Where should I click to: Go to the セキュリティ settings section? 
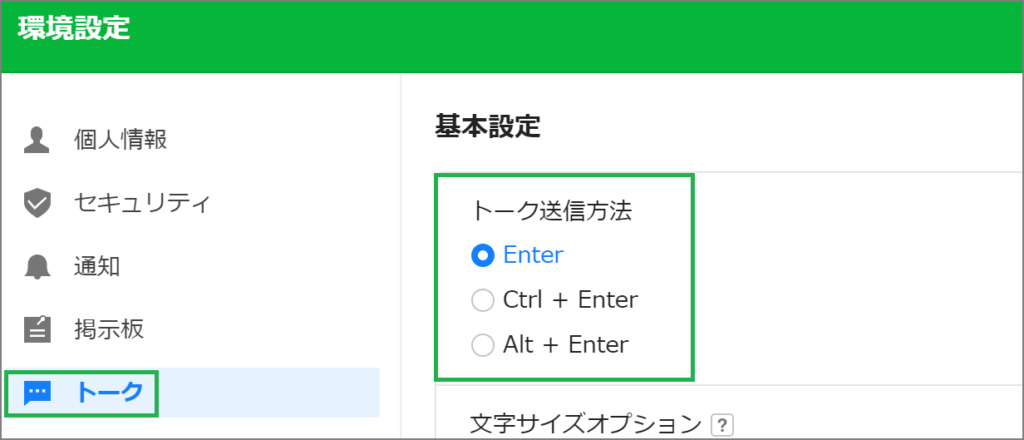click(x=142, y=203)
